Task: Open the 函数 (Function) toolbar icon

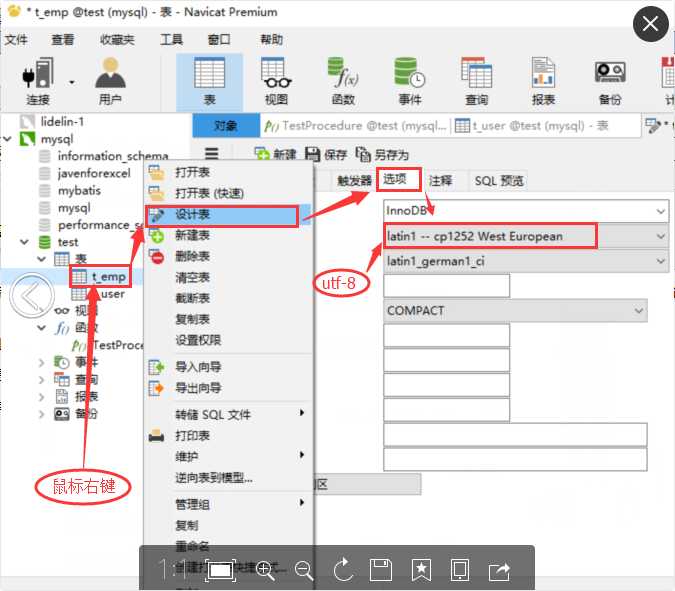Action: [343, 81]
